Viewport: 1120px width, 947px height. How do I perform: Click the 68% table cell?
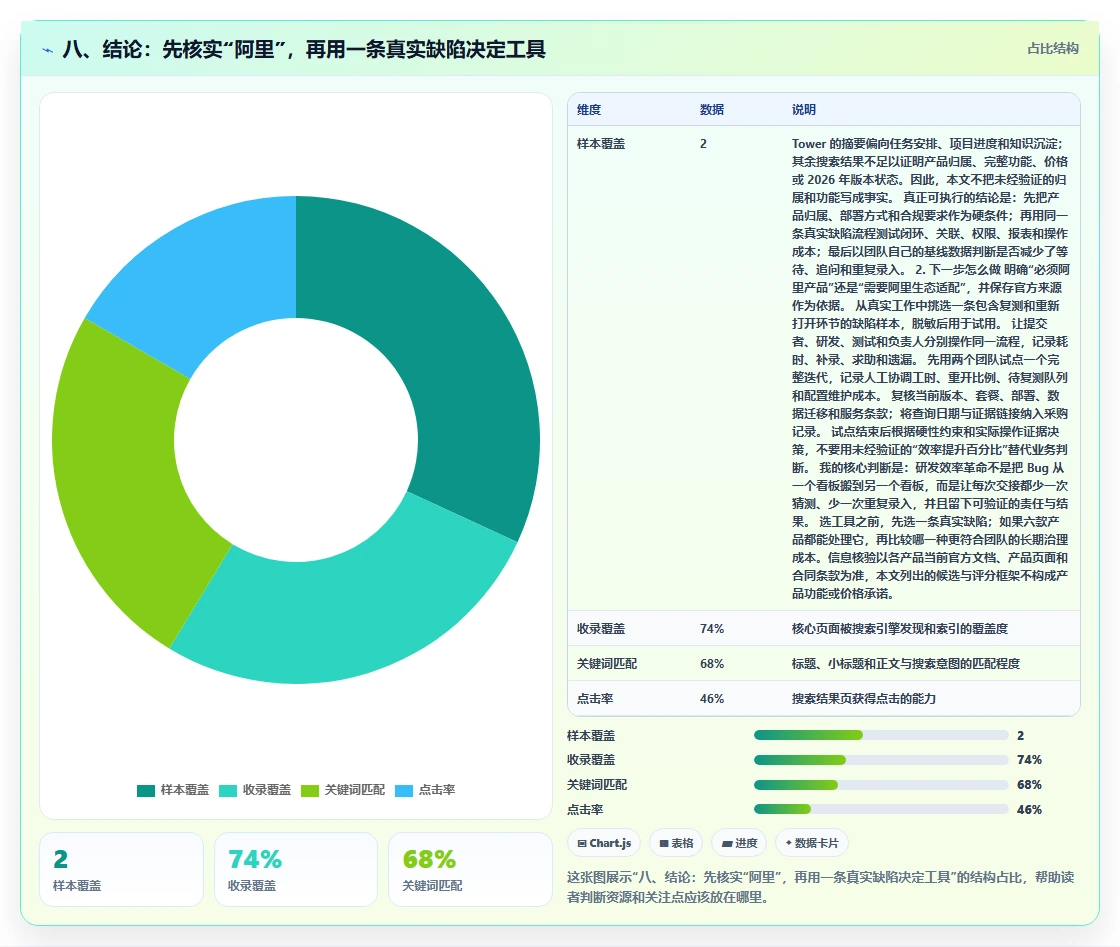[x=711, y=663]
